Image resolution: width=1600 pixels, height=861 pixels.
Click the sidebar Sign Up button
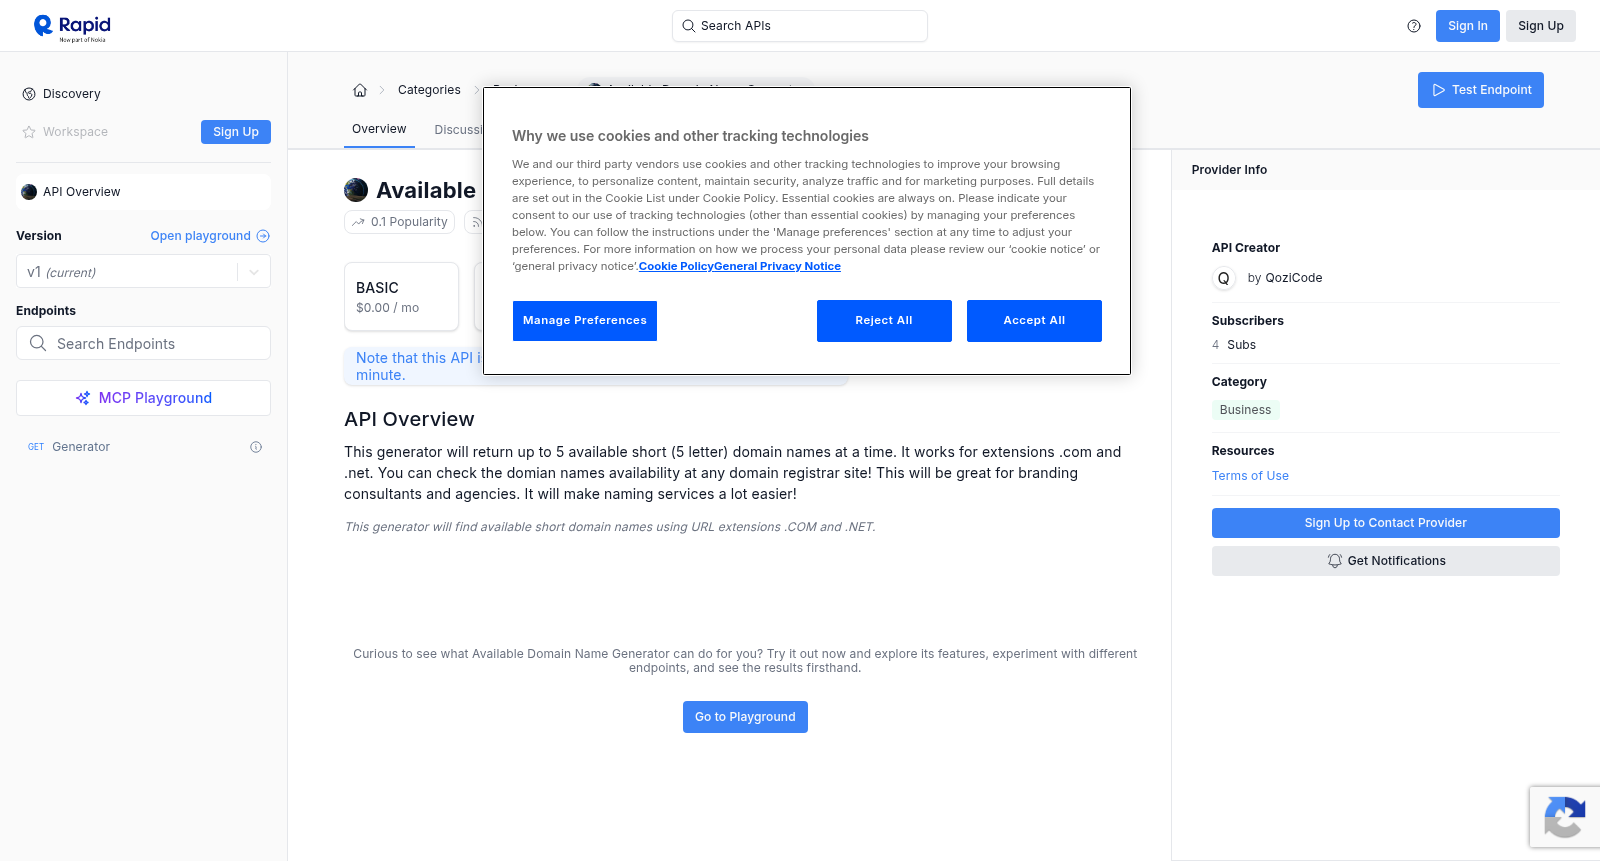tap(236, 132)
